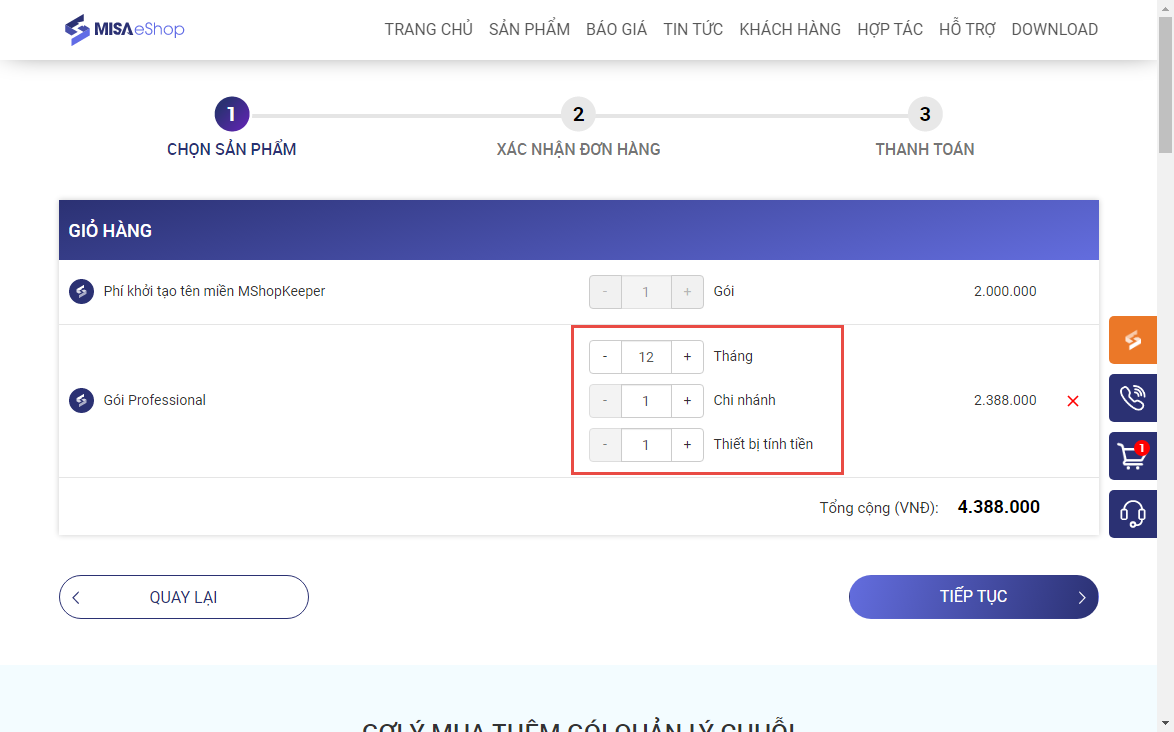Select step 3 circle Thanh toán

925,114
